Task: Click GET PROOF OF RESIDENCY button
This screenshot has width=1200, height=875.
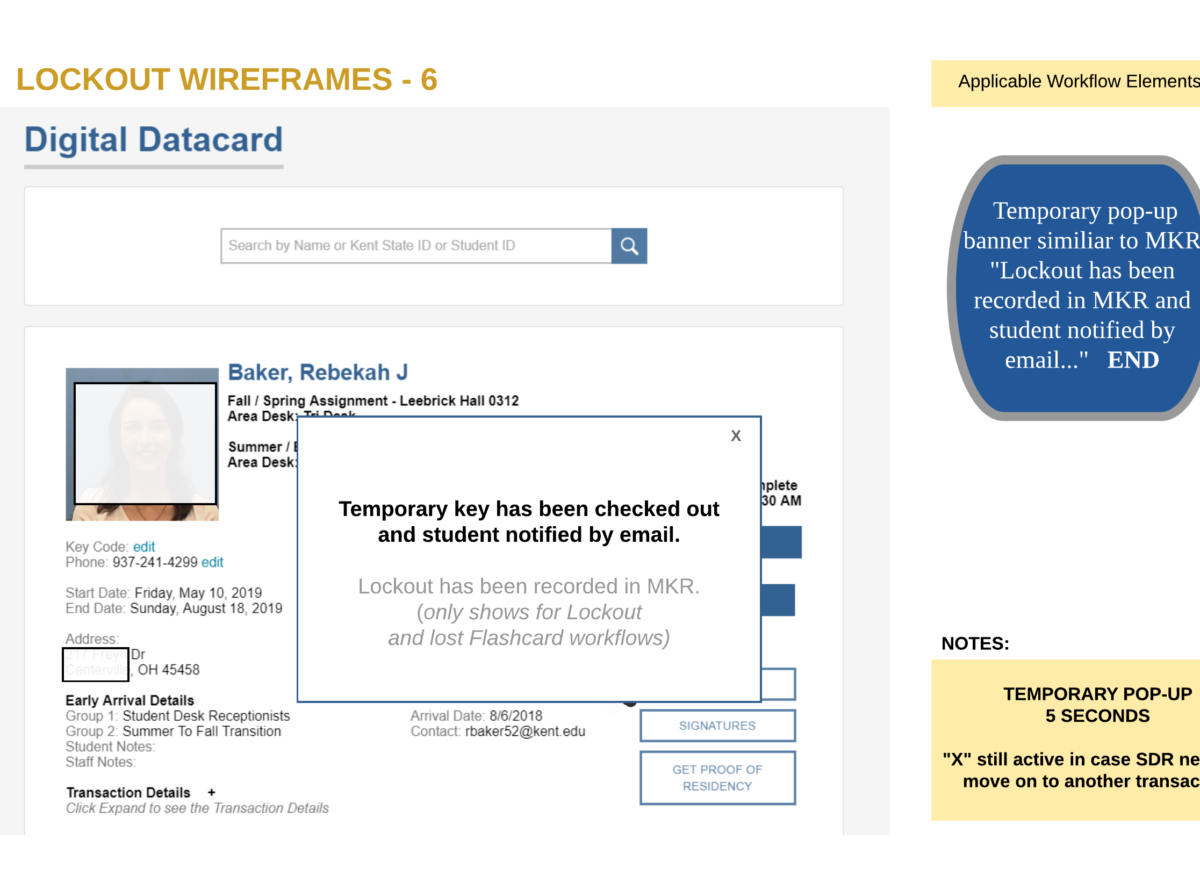Action: pos(717,778)
